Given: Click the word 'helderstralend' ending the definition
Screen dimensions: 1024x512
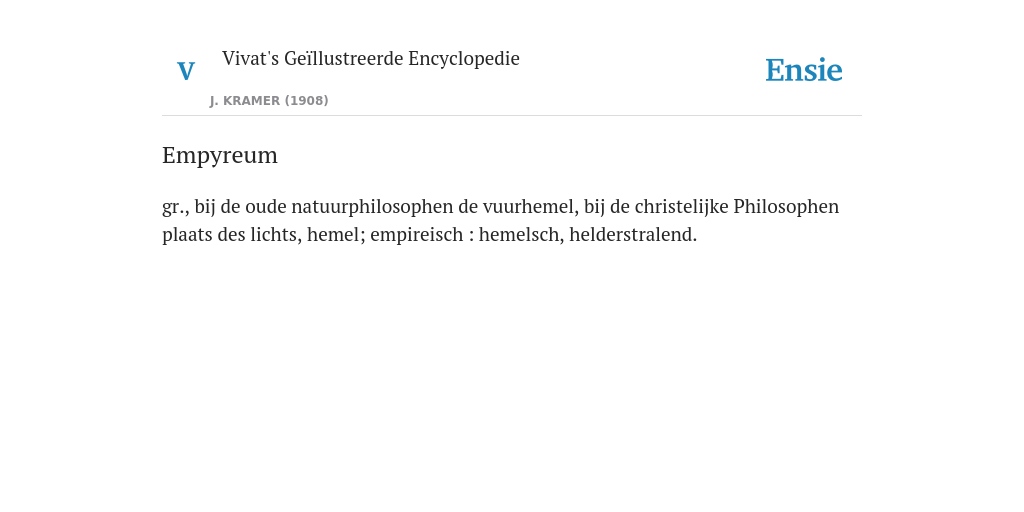Looking at the screenshot, I should [x=633, y=234].
